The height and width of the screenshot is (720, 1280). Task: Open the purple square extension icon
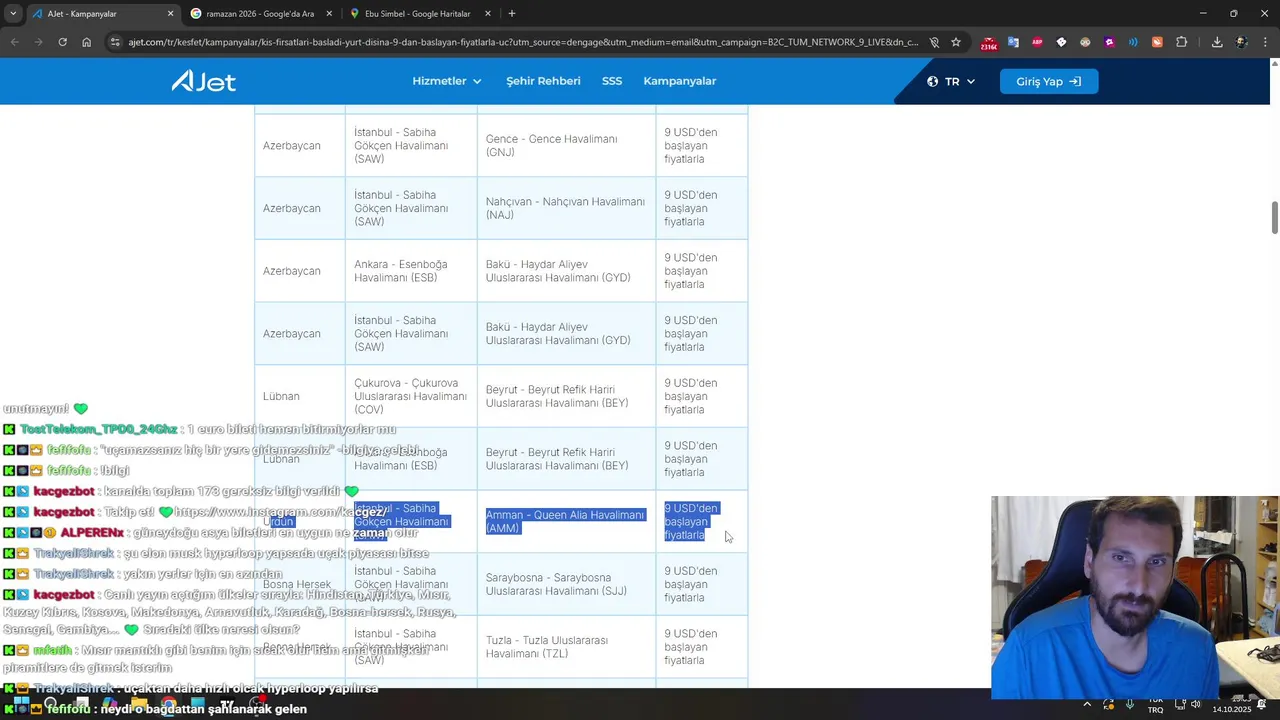tap(1109, 42)
